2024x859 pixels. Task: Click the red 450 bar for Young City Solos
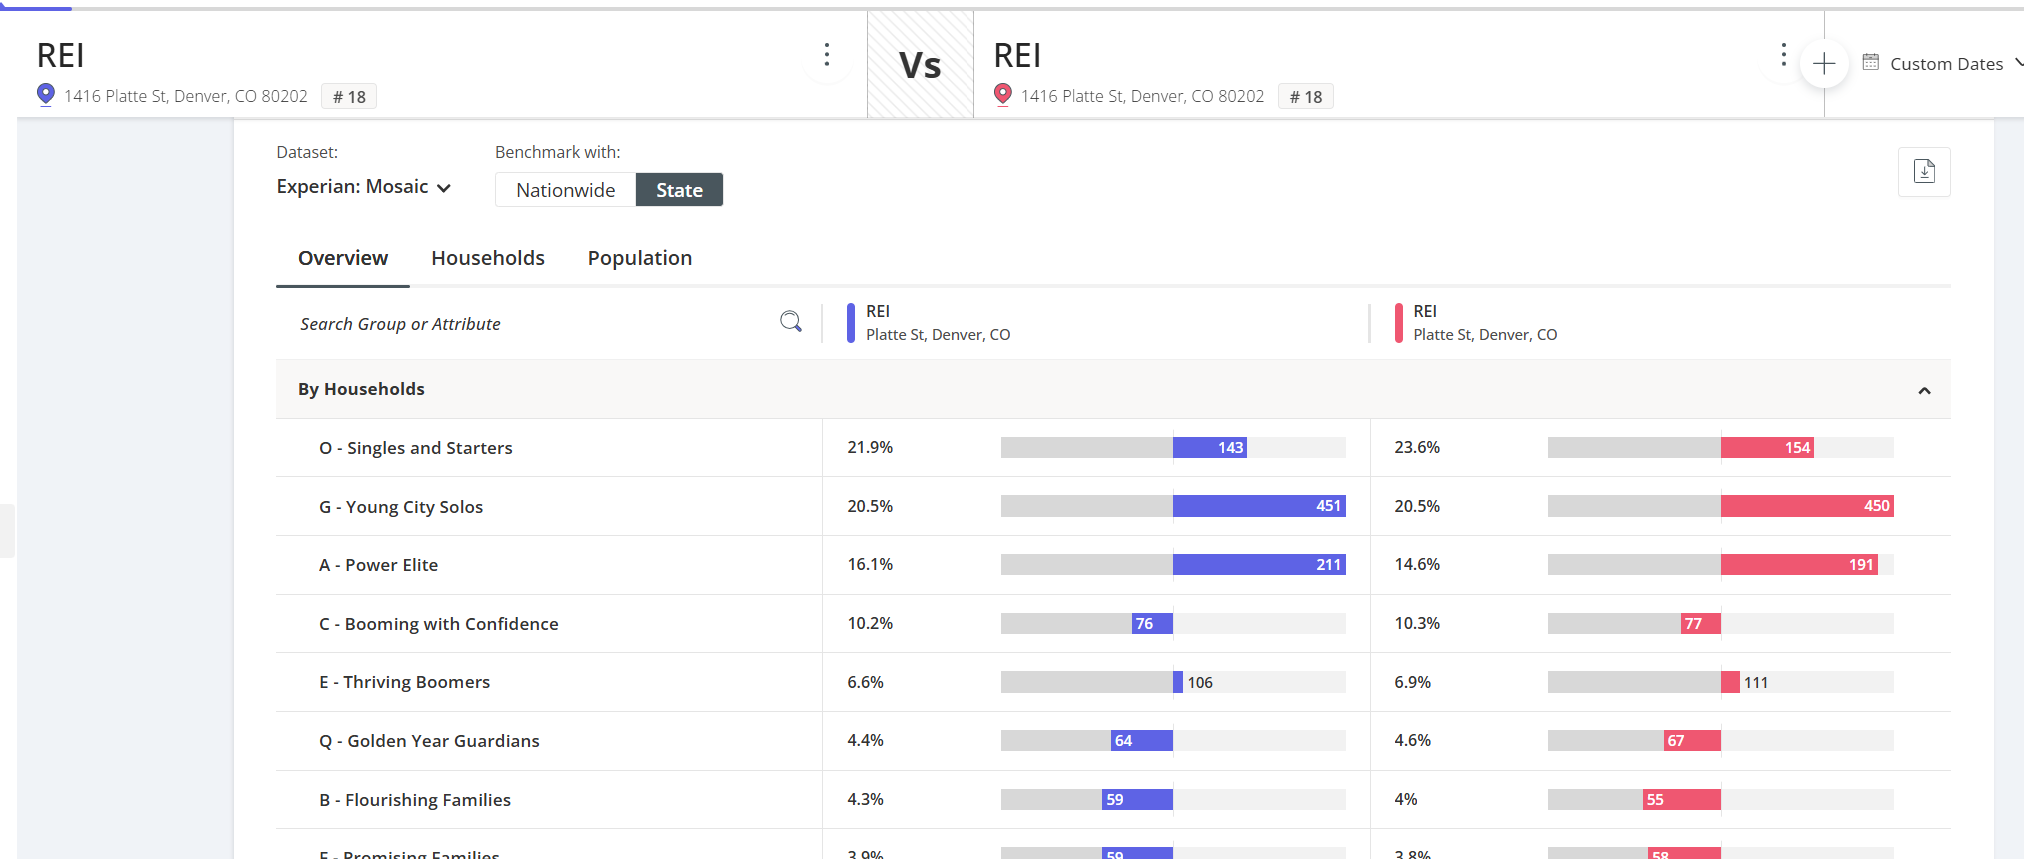pyautogui.click(x=1807, y=506)
